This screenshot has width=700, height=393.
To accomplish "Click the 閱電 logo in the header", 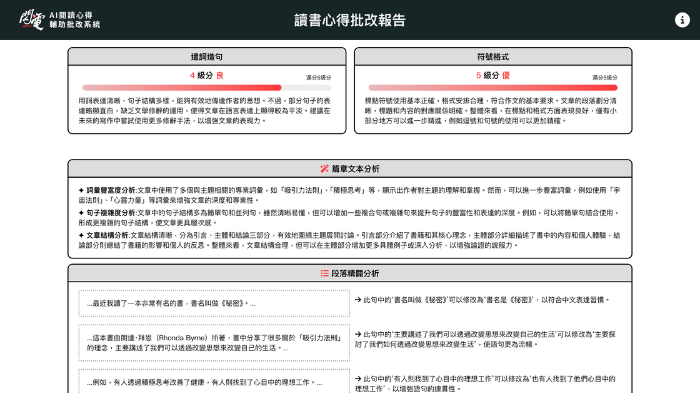I will [32, 20].
